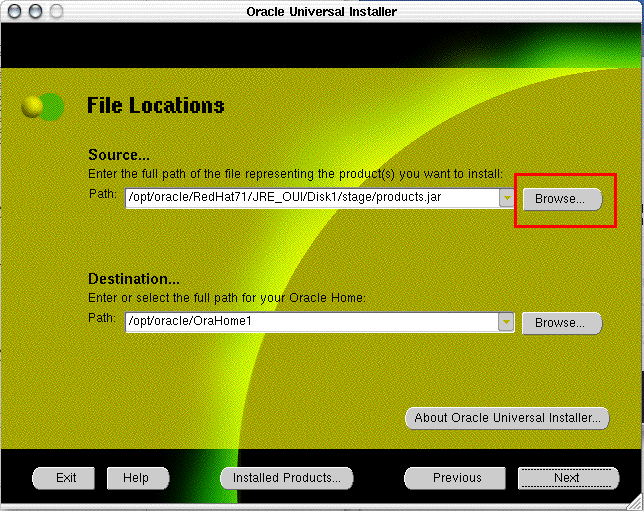Close the Oracle Universal Installer window
Viewport: 644px width, 511px height.
click(x=13, y=11)
